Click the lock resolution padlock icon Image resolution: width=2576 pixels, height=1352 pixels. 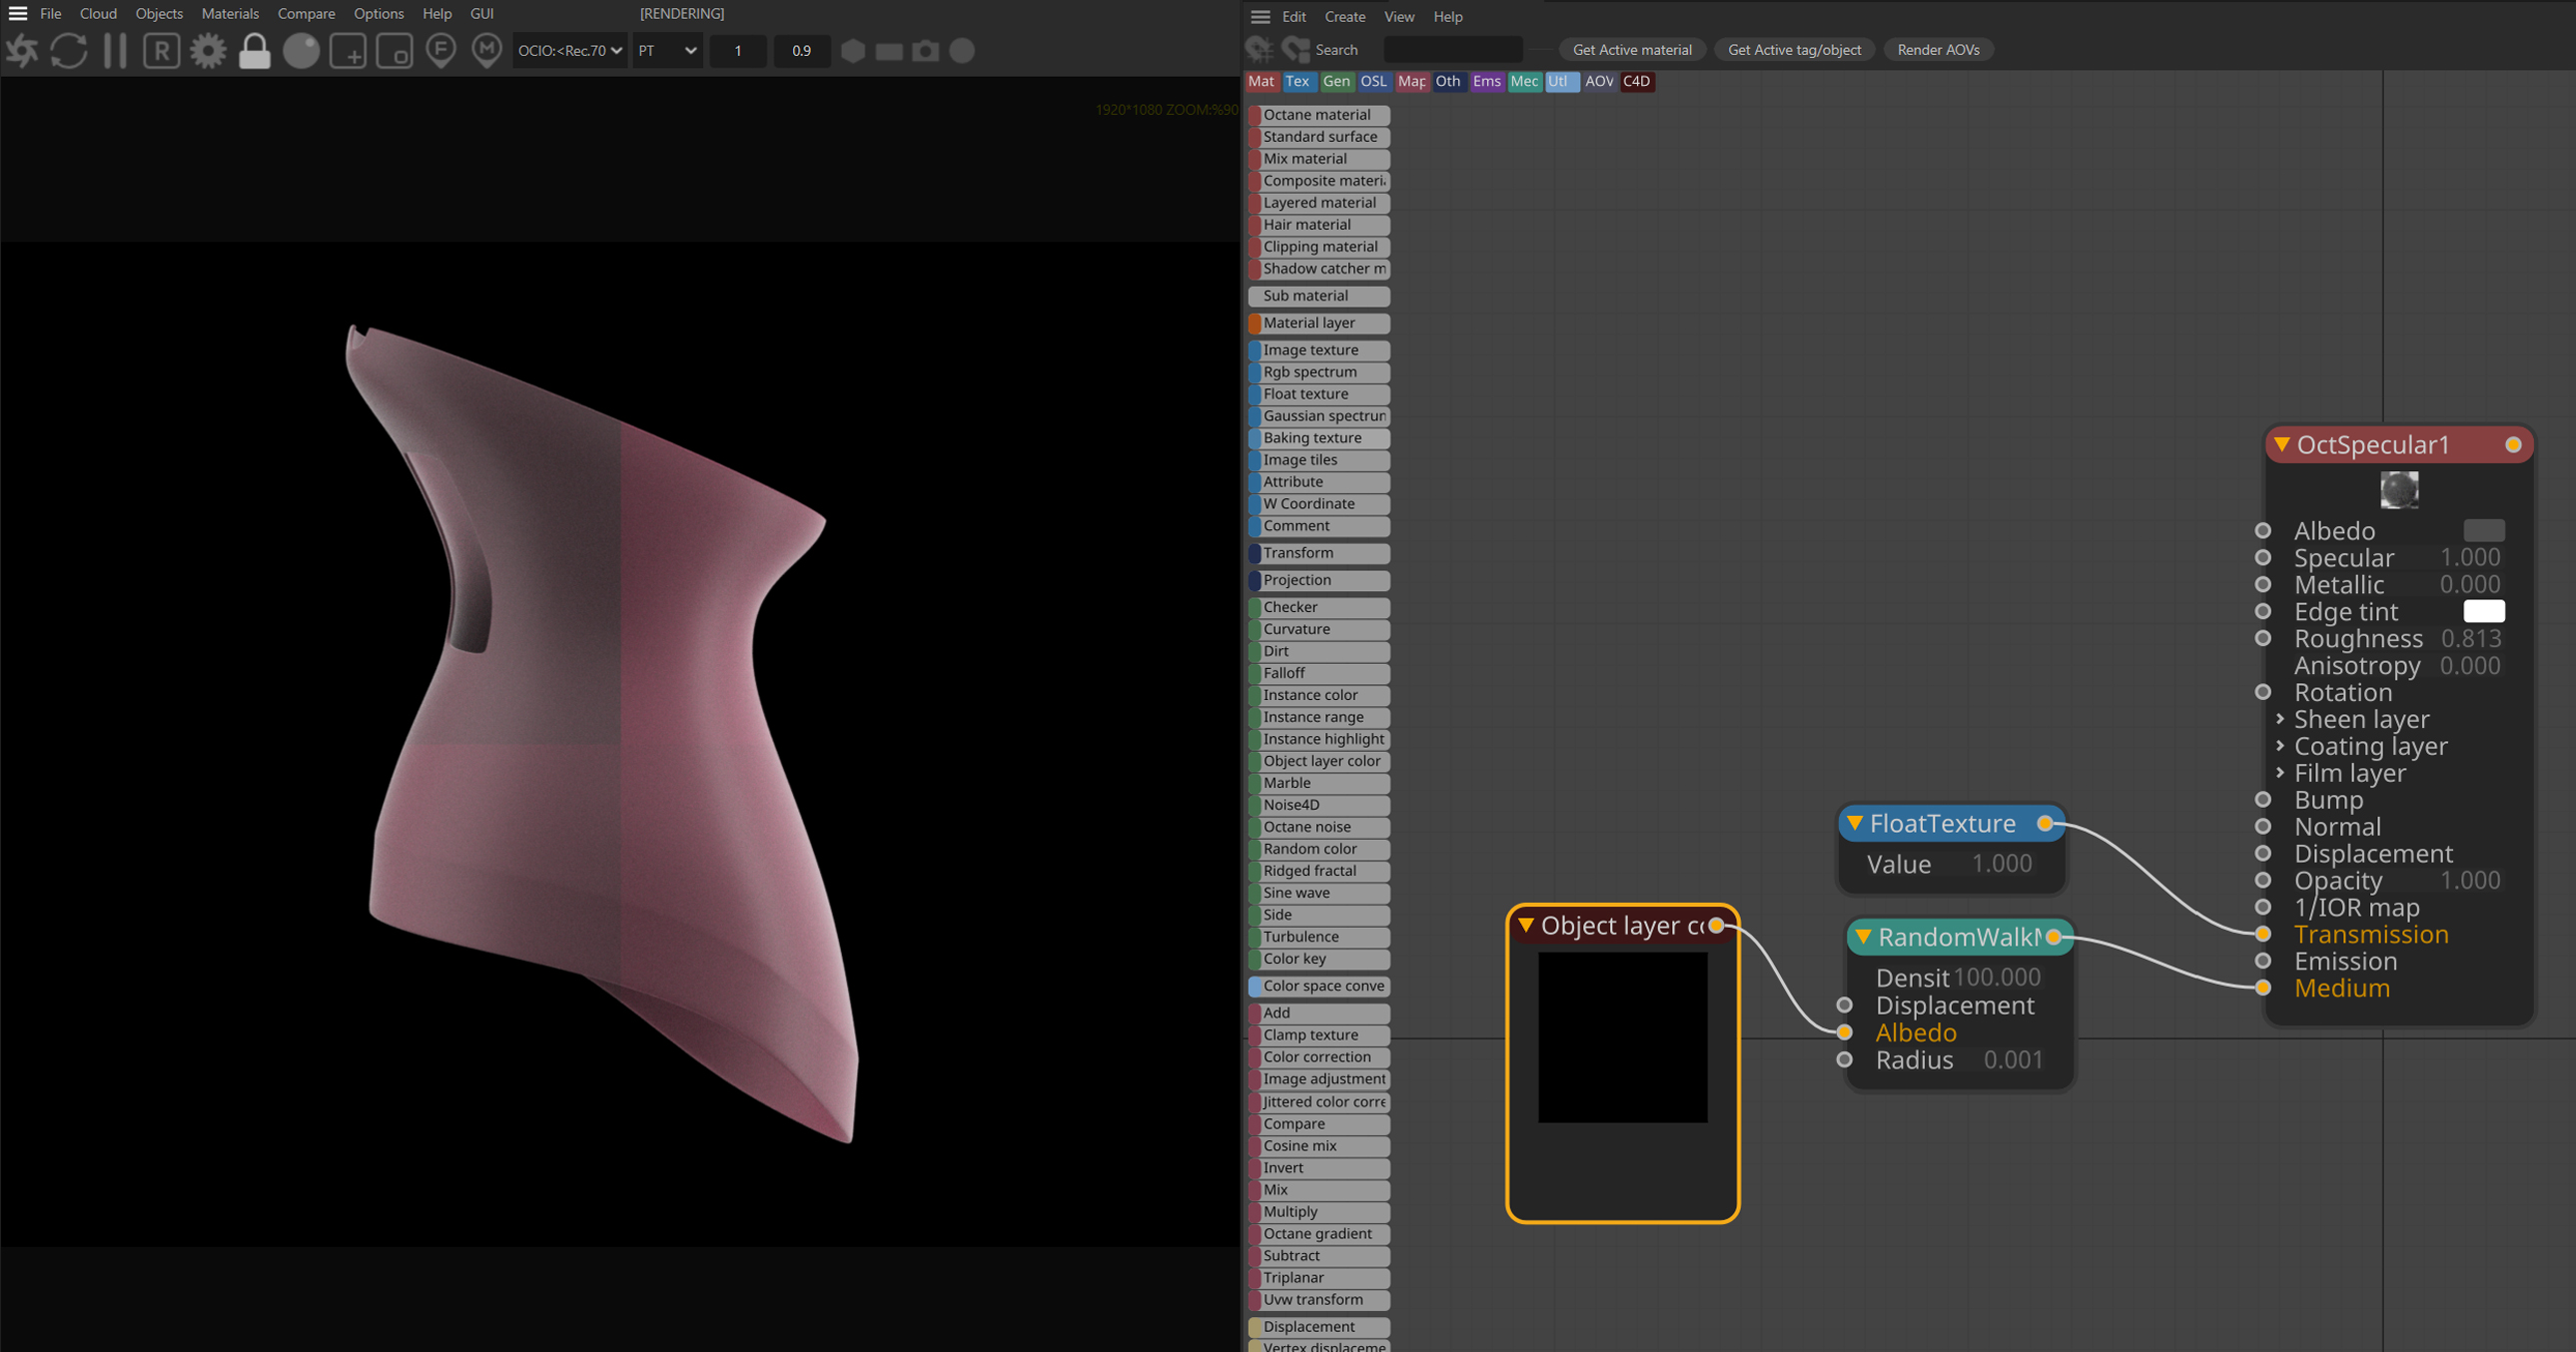[255, 51]
